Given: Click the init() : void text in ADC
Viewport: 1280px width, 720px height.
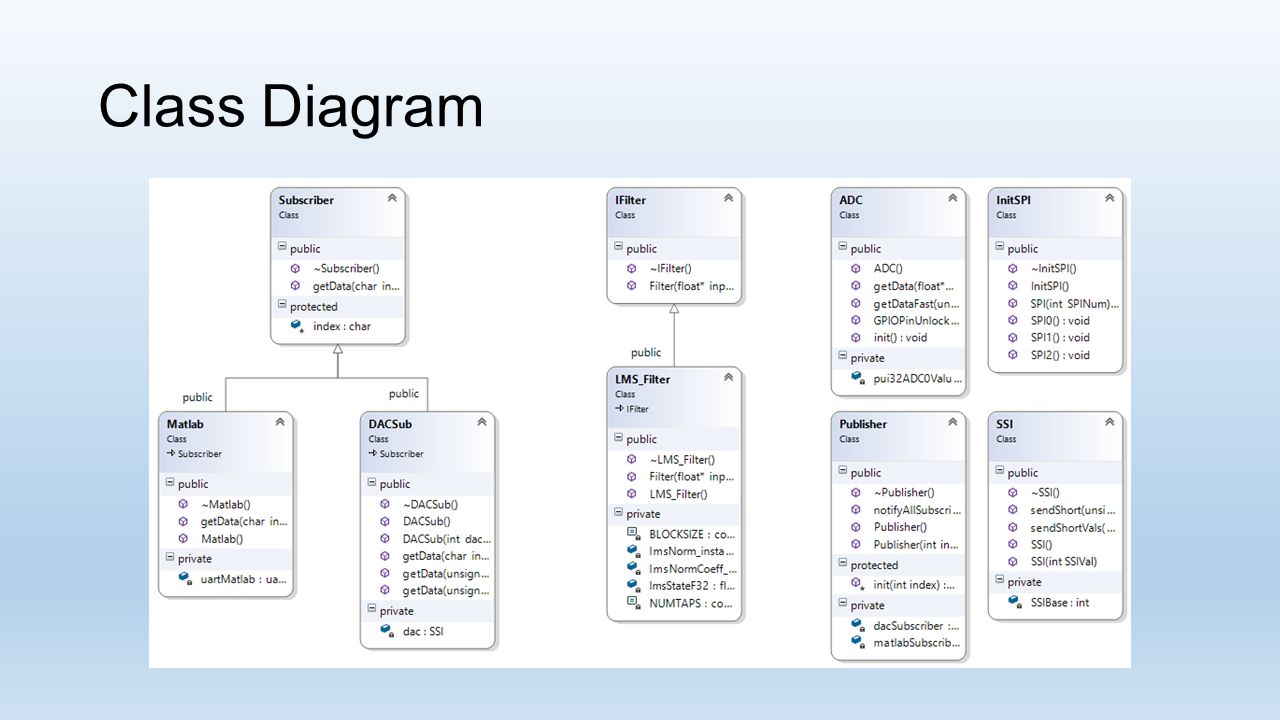Looking at the screenshot, I should [x=900, y=338].
